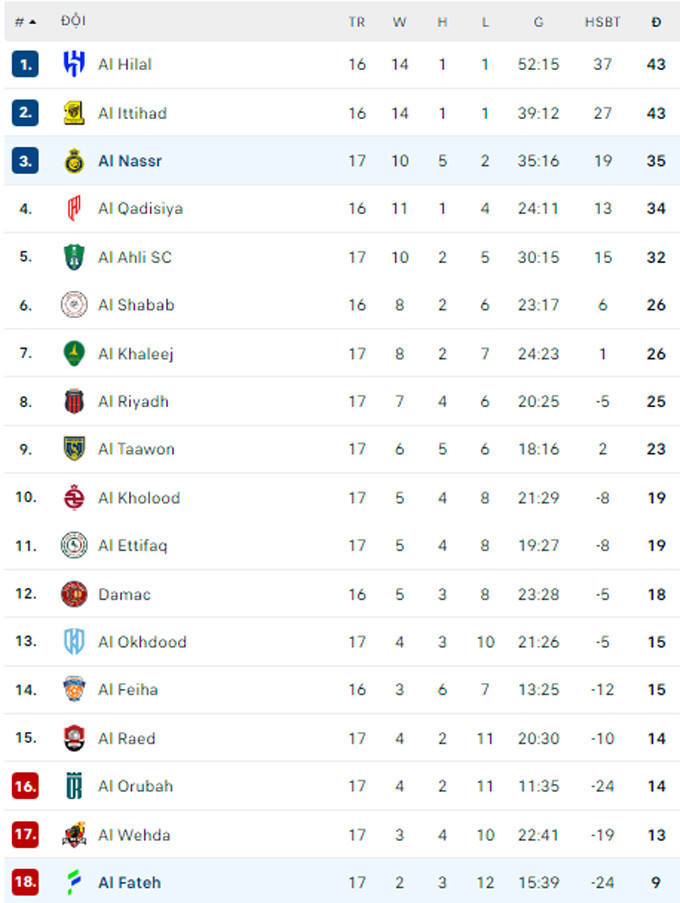Click the red rank 16 badge

point(25,786)
